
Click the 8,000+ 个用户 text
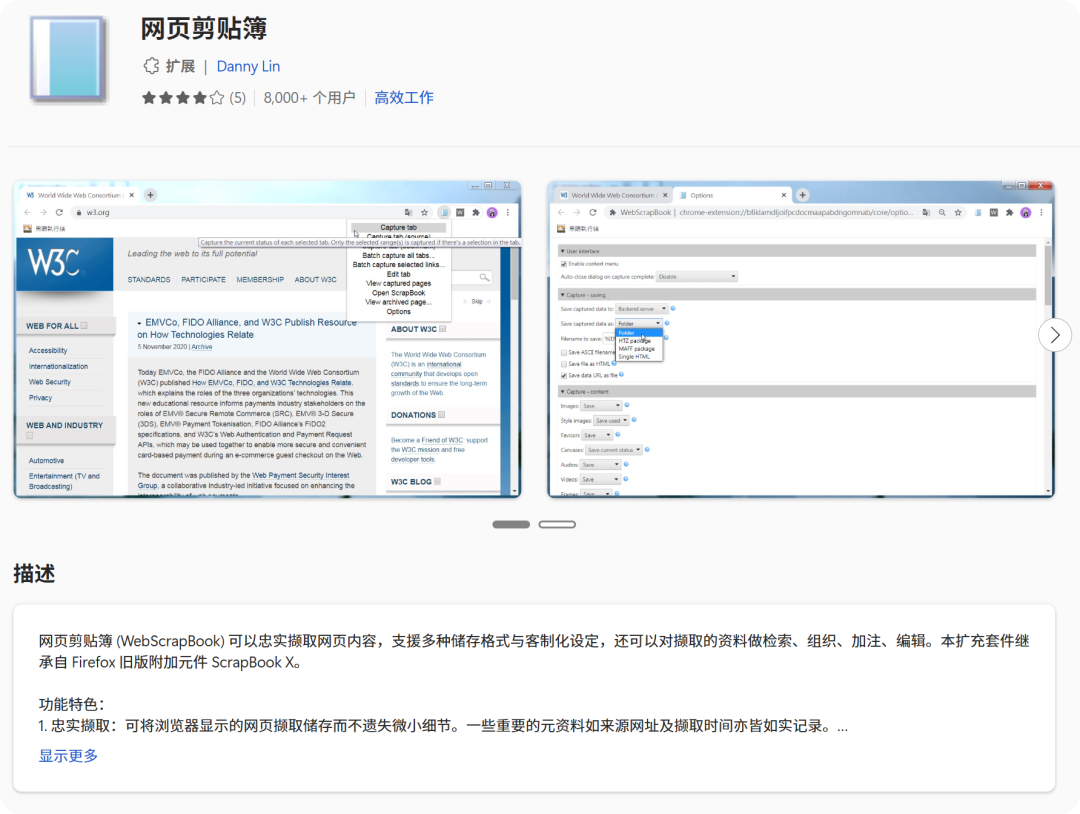click(309, 98)
